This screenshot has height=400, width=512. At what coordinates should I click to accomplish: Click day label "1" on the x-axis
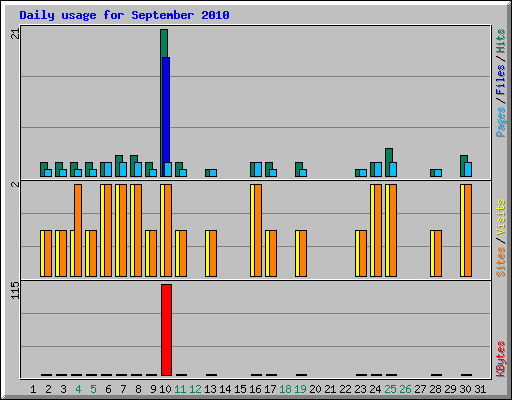pos(33,389)
